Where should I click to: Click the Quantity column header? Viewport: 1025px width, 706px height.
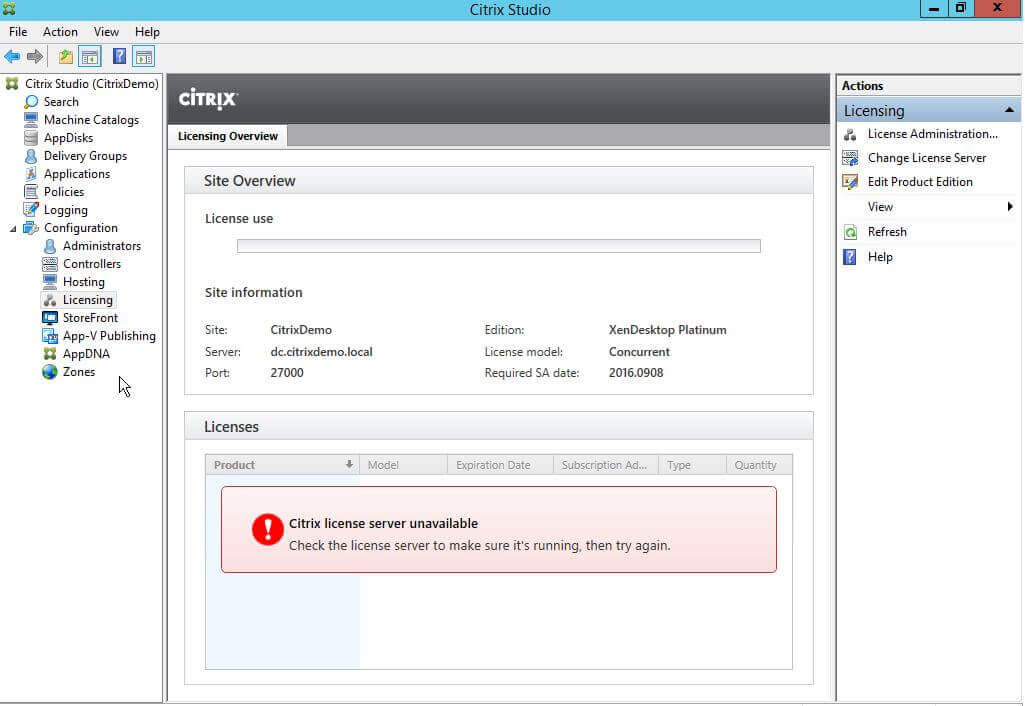(x=759, y=465)
